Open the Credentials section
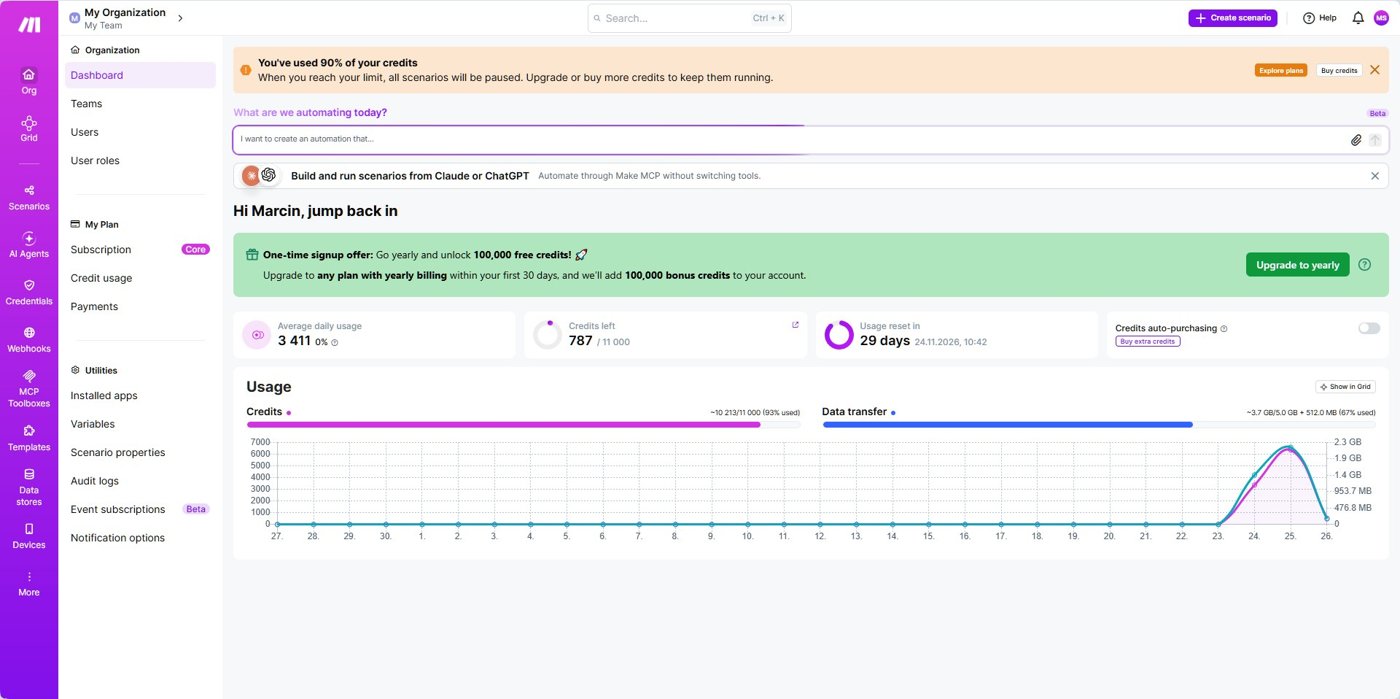 coord(29,292)
